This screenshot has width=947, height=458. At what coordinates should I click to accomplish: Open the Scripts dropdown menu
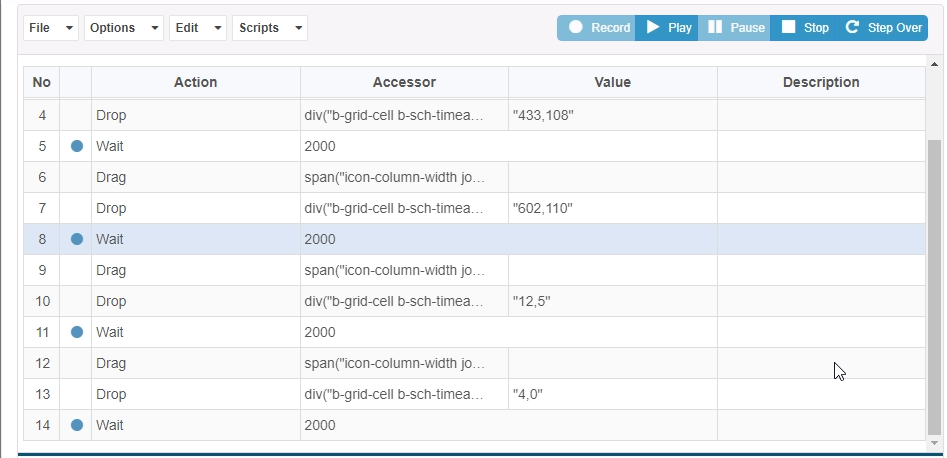[270, 28]
